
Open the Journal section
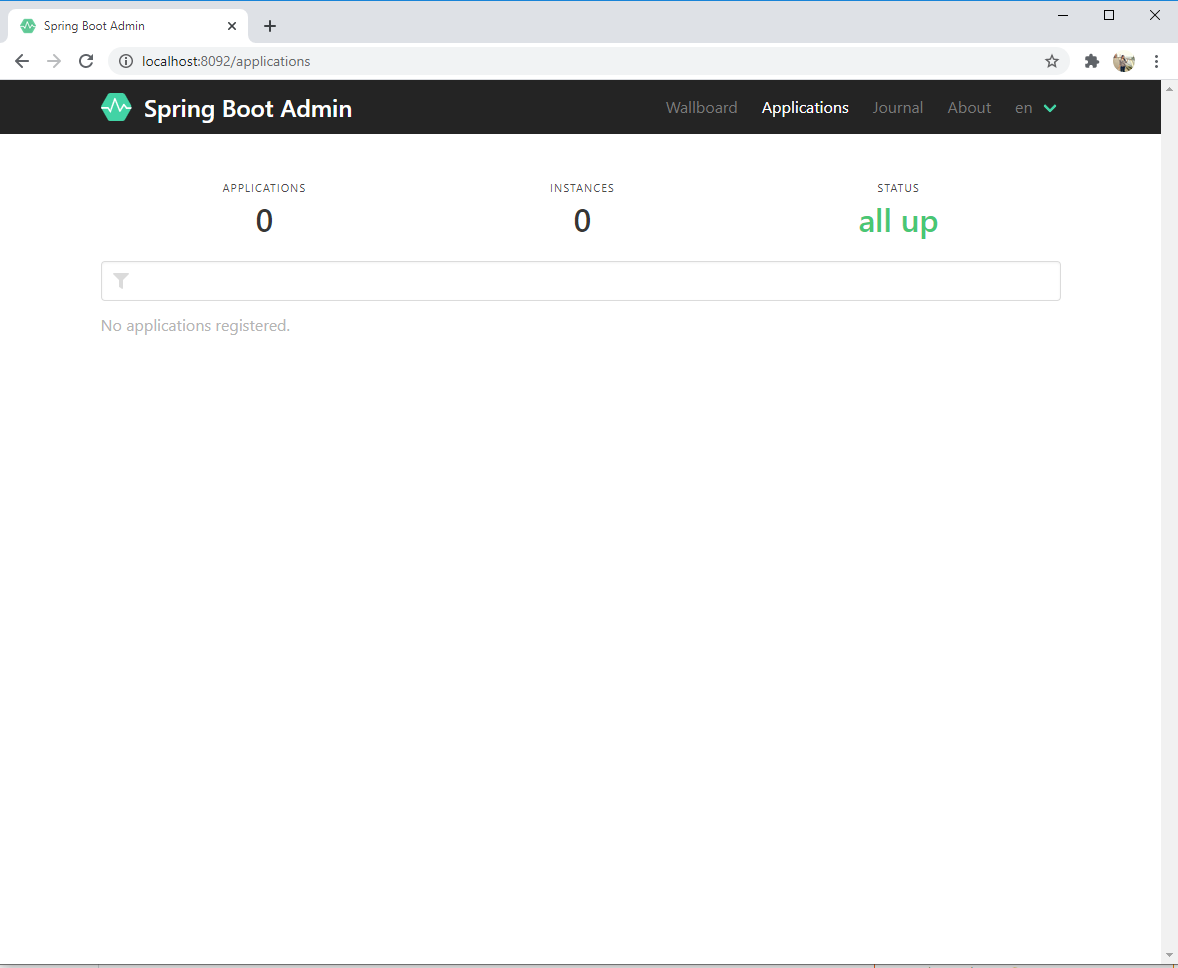click(897, 107)
